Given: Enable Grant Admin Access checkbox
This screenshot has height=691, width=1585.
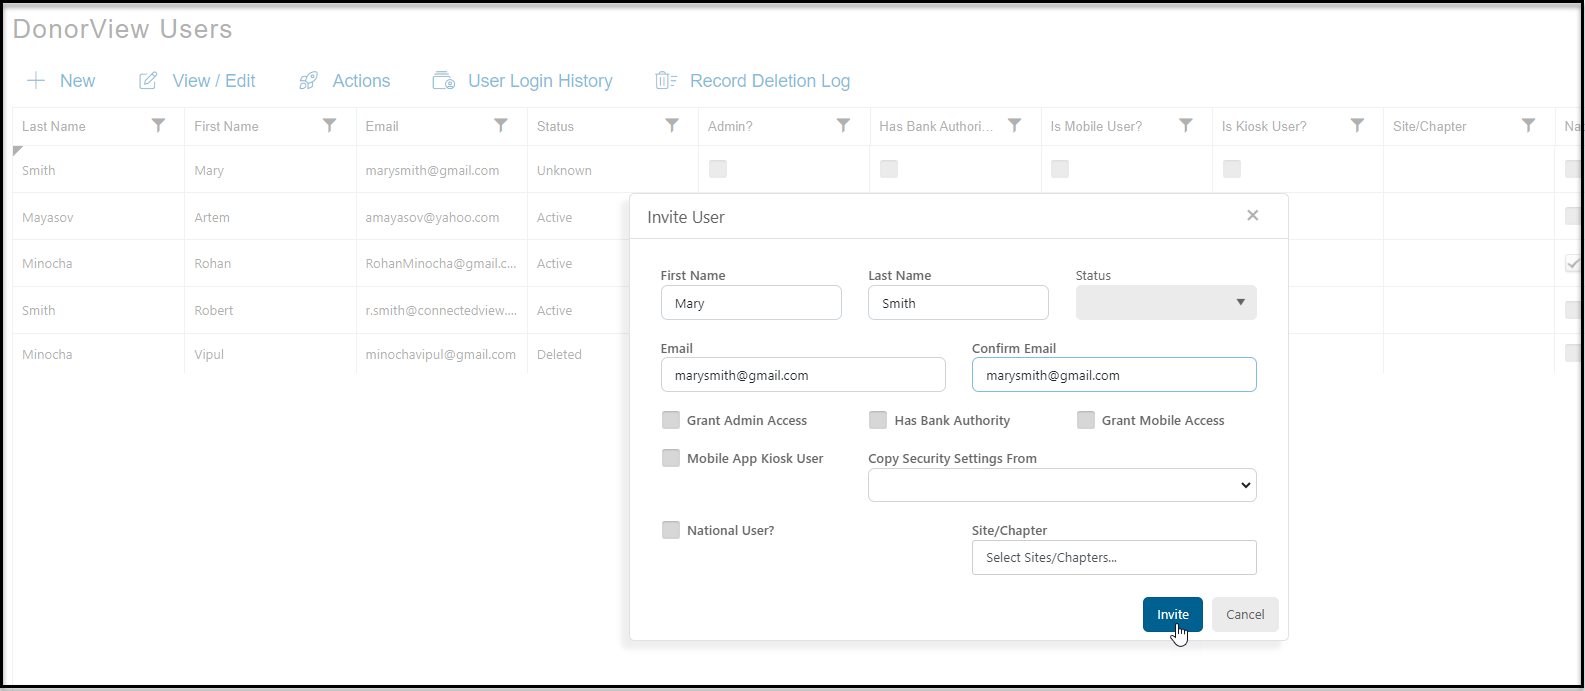Looking at the screenshot, I should 671,420.
